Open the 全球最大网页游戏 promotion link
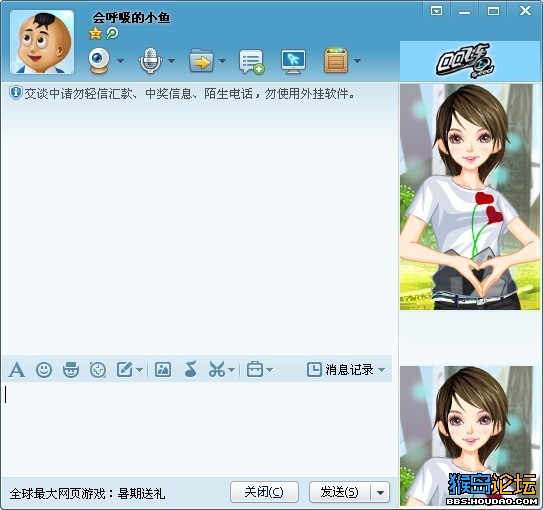Viewport: 543px width, 510px height. point(87,493)
